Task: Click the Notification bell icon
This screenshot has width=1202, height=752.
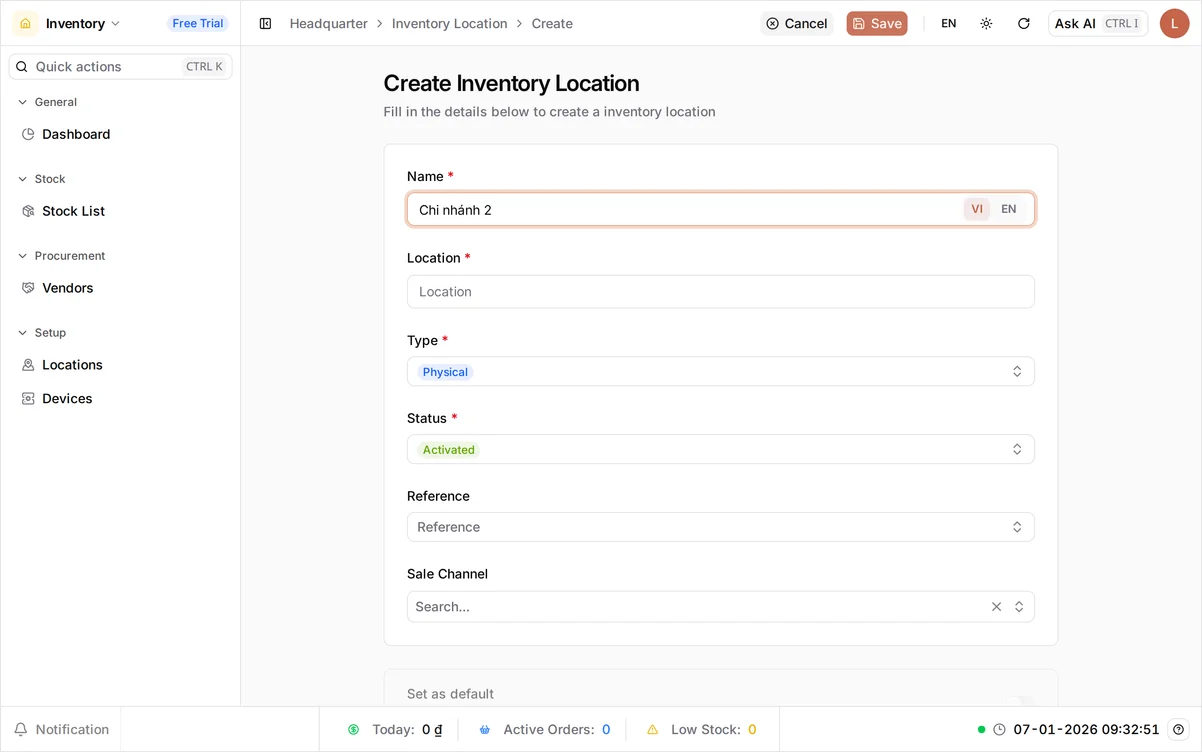Action: pyautogui.click(x=21, y=729)
